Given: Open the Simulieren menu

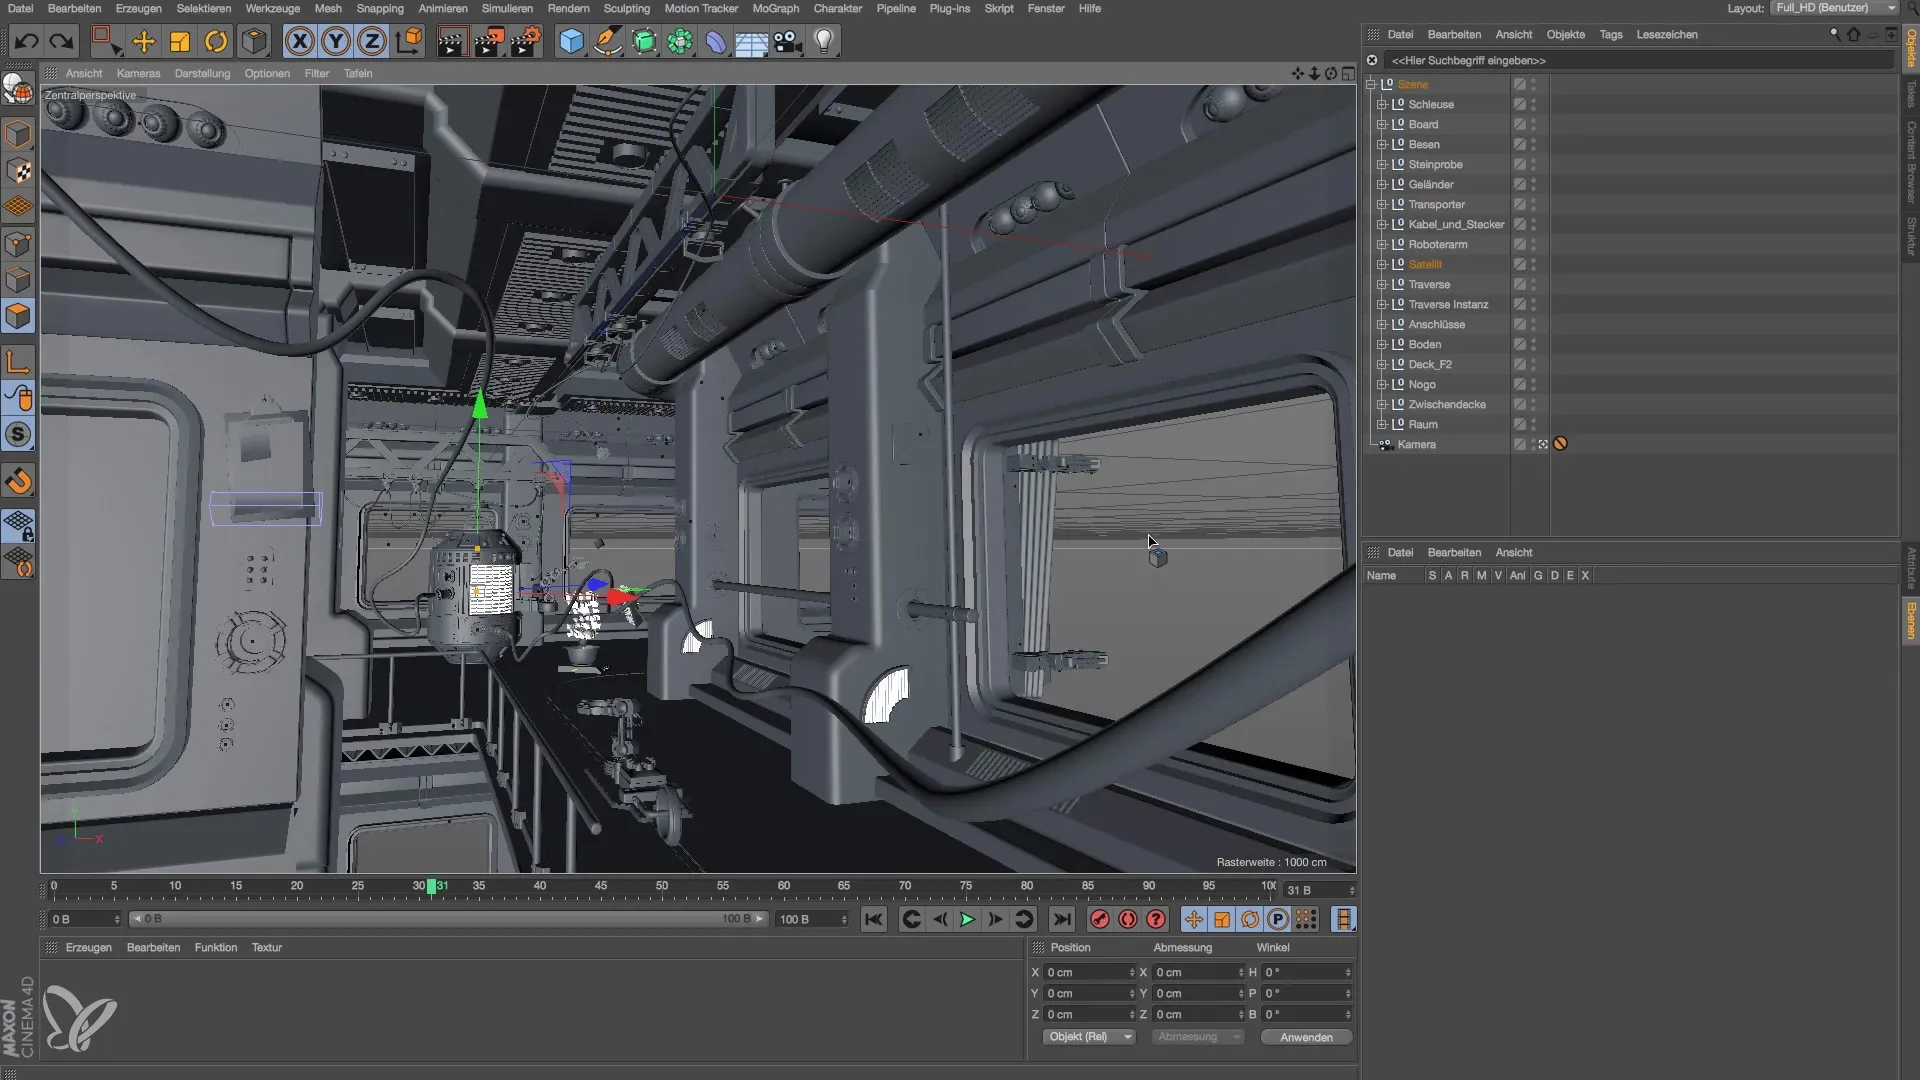Looking at the screenshot, I should coord(507,8).
